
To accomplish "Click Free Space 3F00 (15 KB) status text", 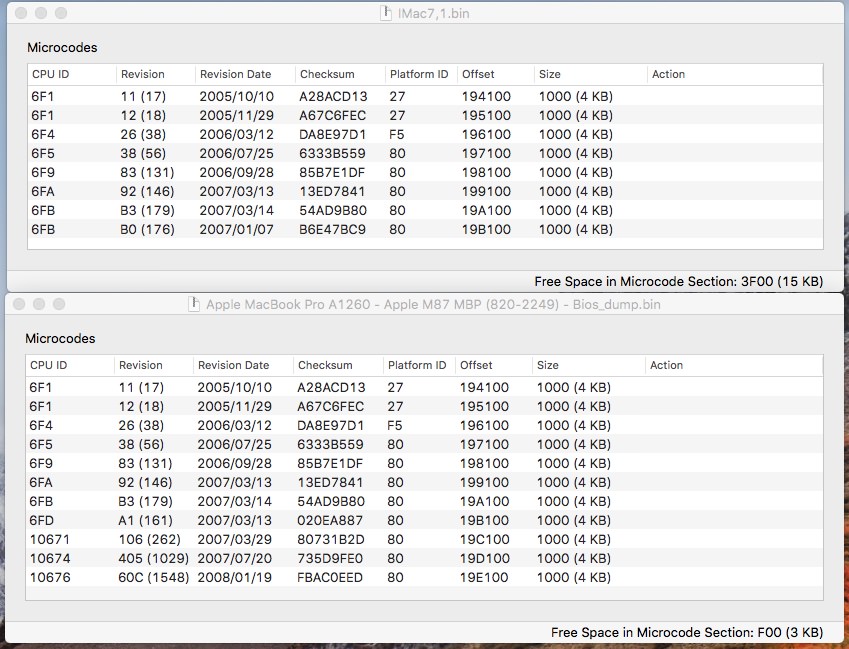I will click(x=678, y=281).
